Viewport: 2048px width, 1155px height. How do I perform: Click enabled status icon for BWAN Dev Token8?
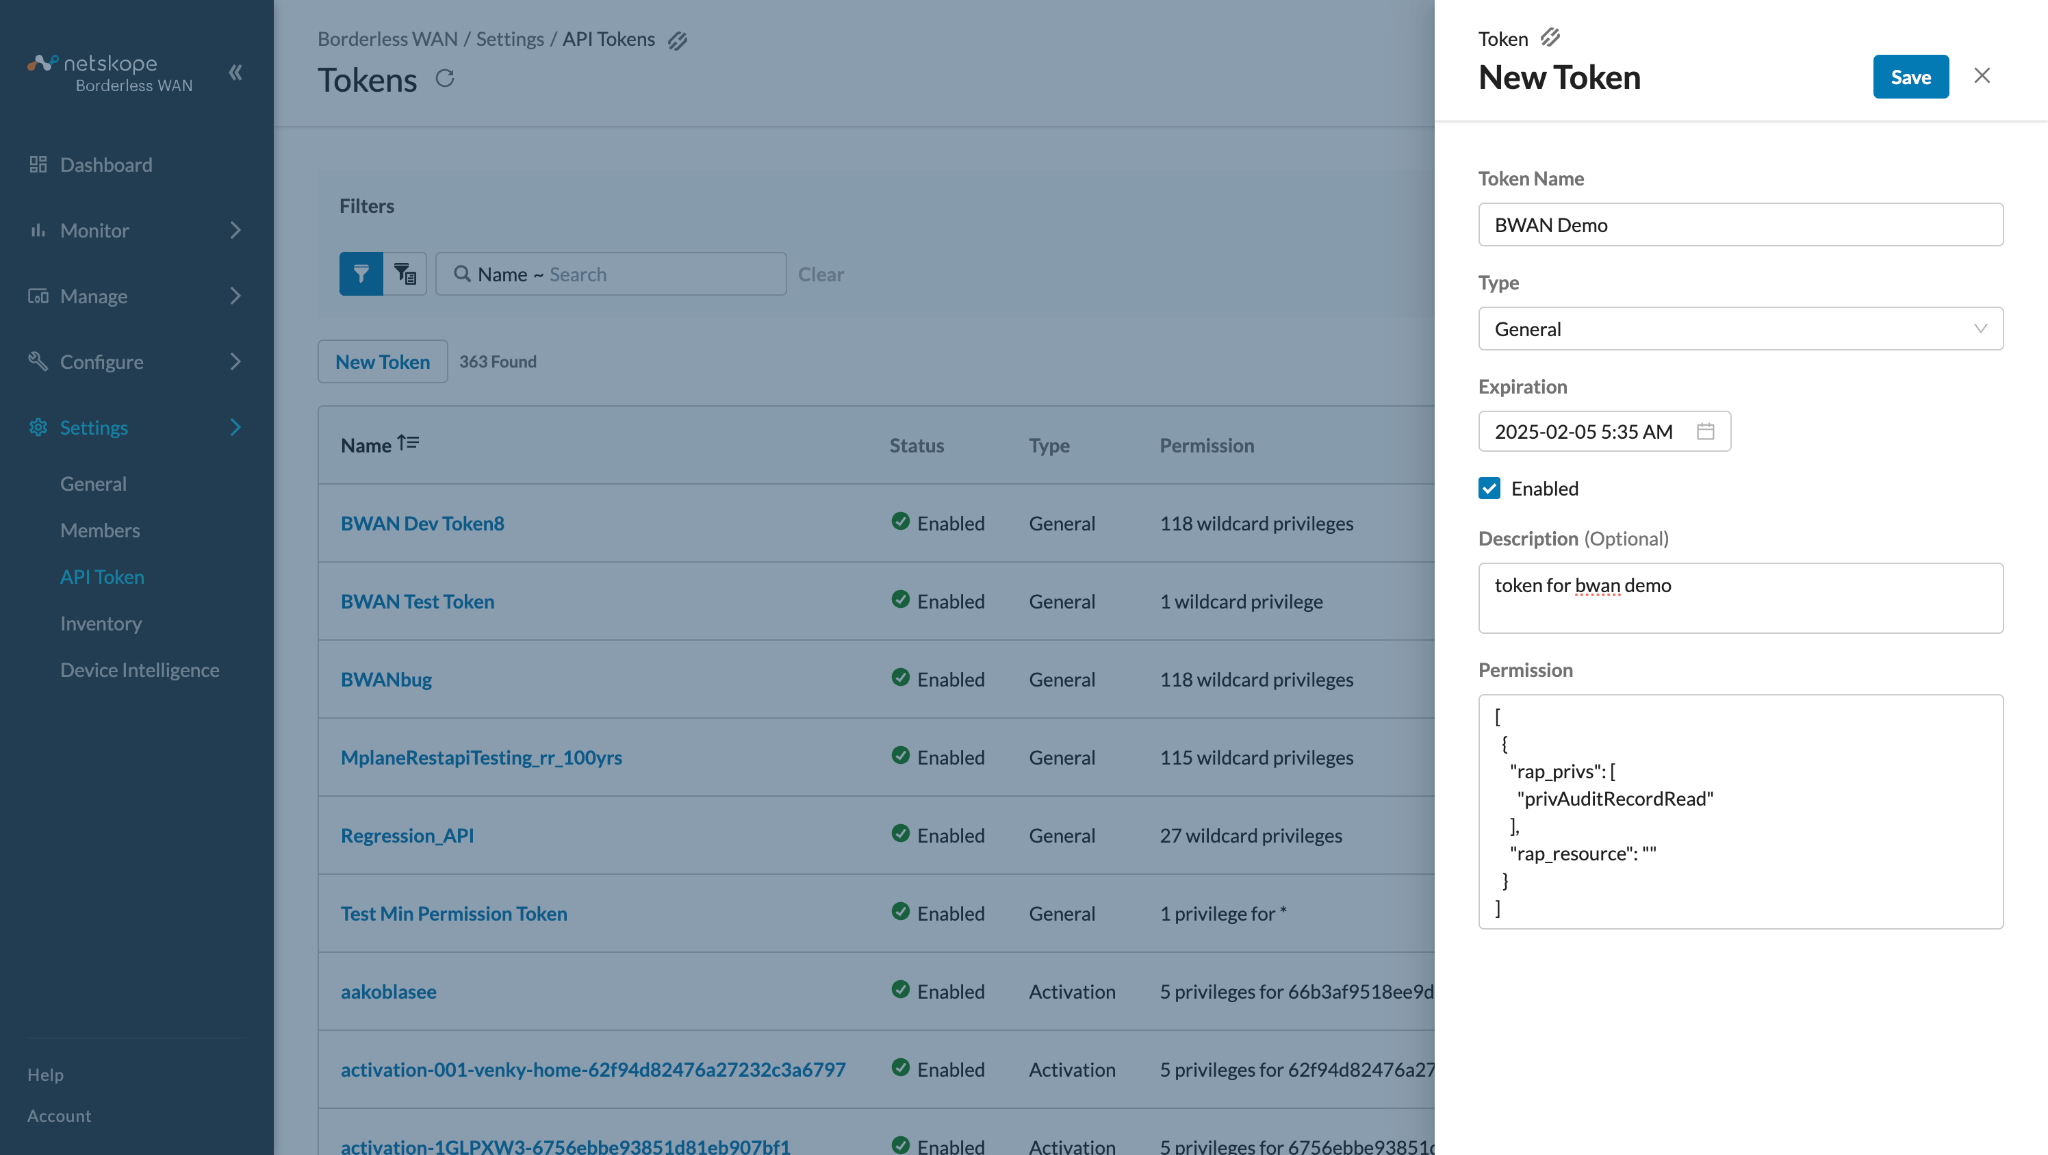900,522
